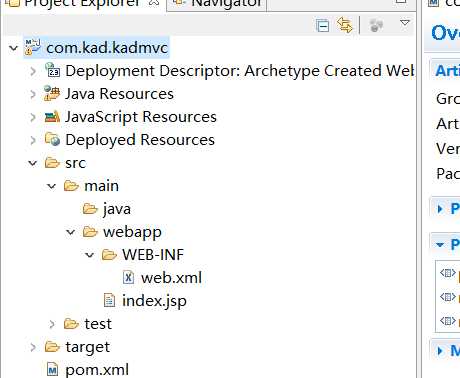
Task: Click the com.kad.kadmvc Maven project icon
Action: 32,47
